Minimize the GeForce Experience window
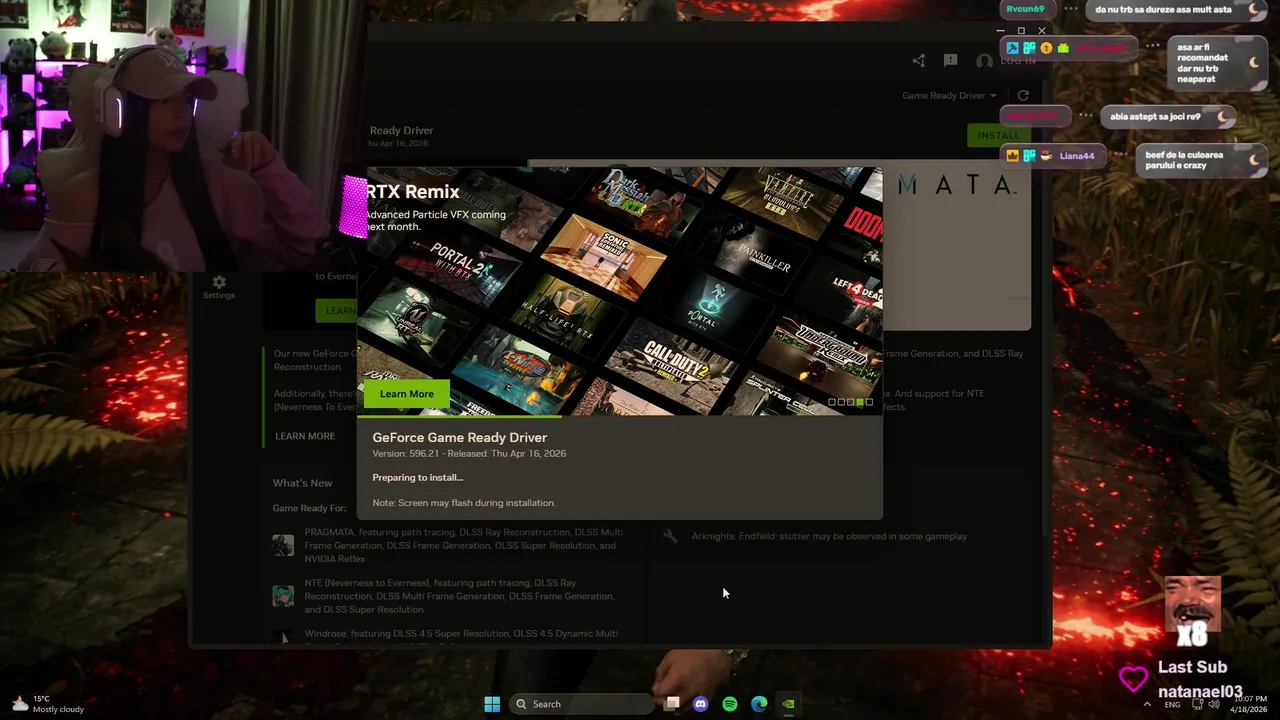This screenshot has width=1280, height=720. [1001, 31]
